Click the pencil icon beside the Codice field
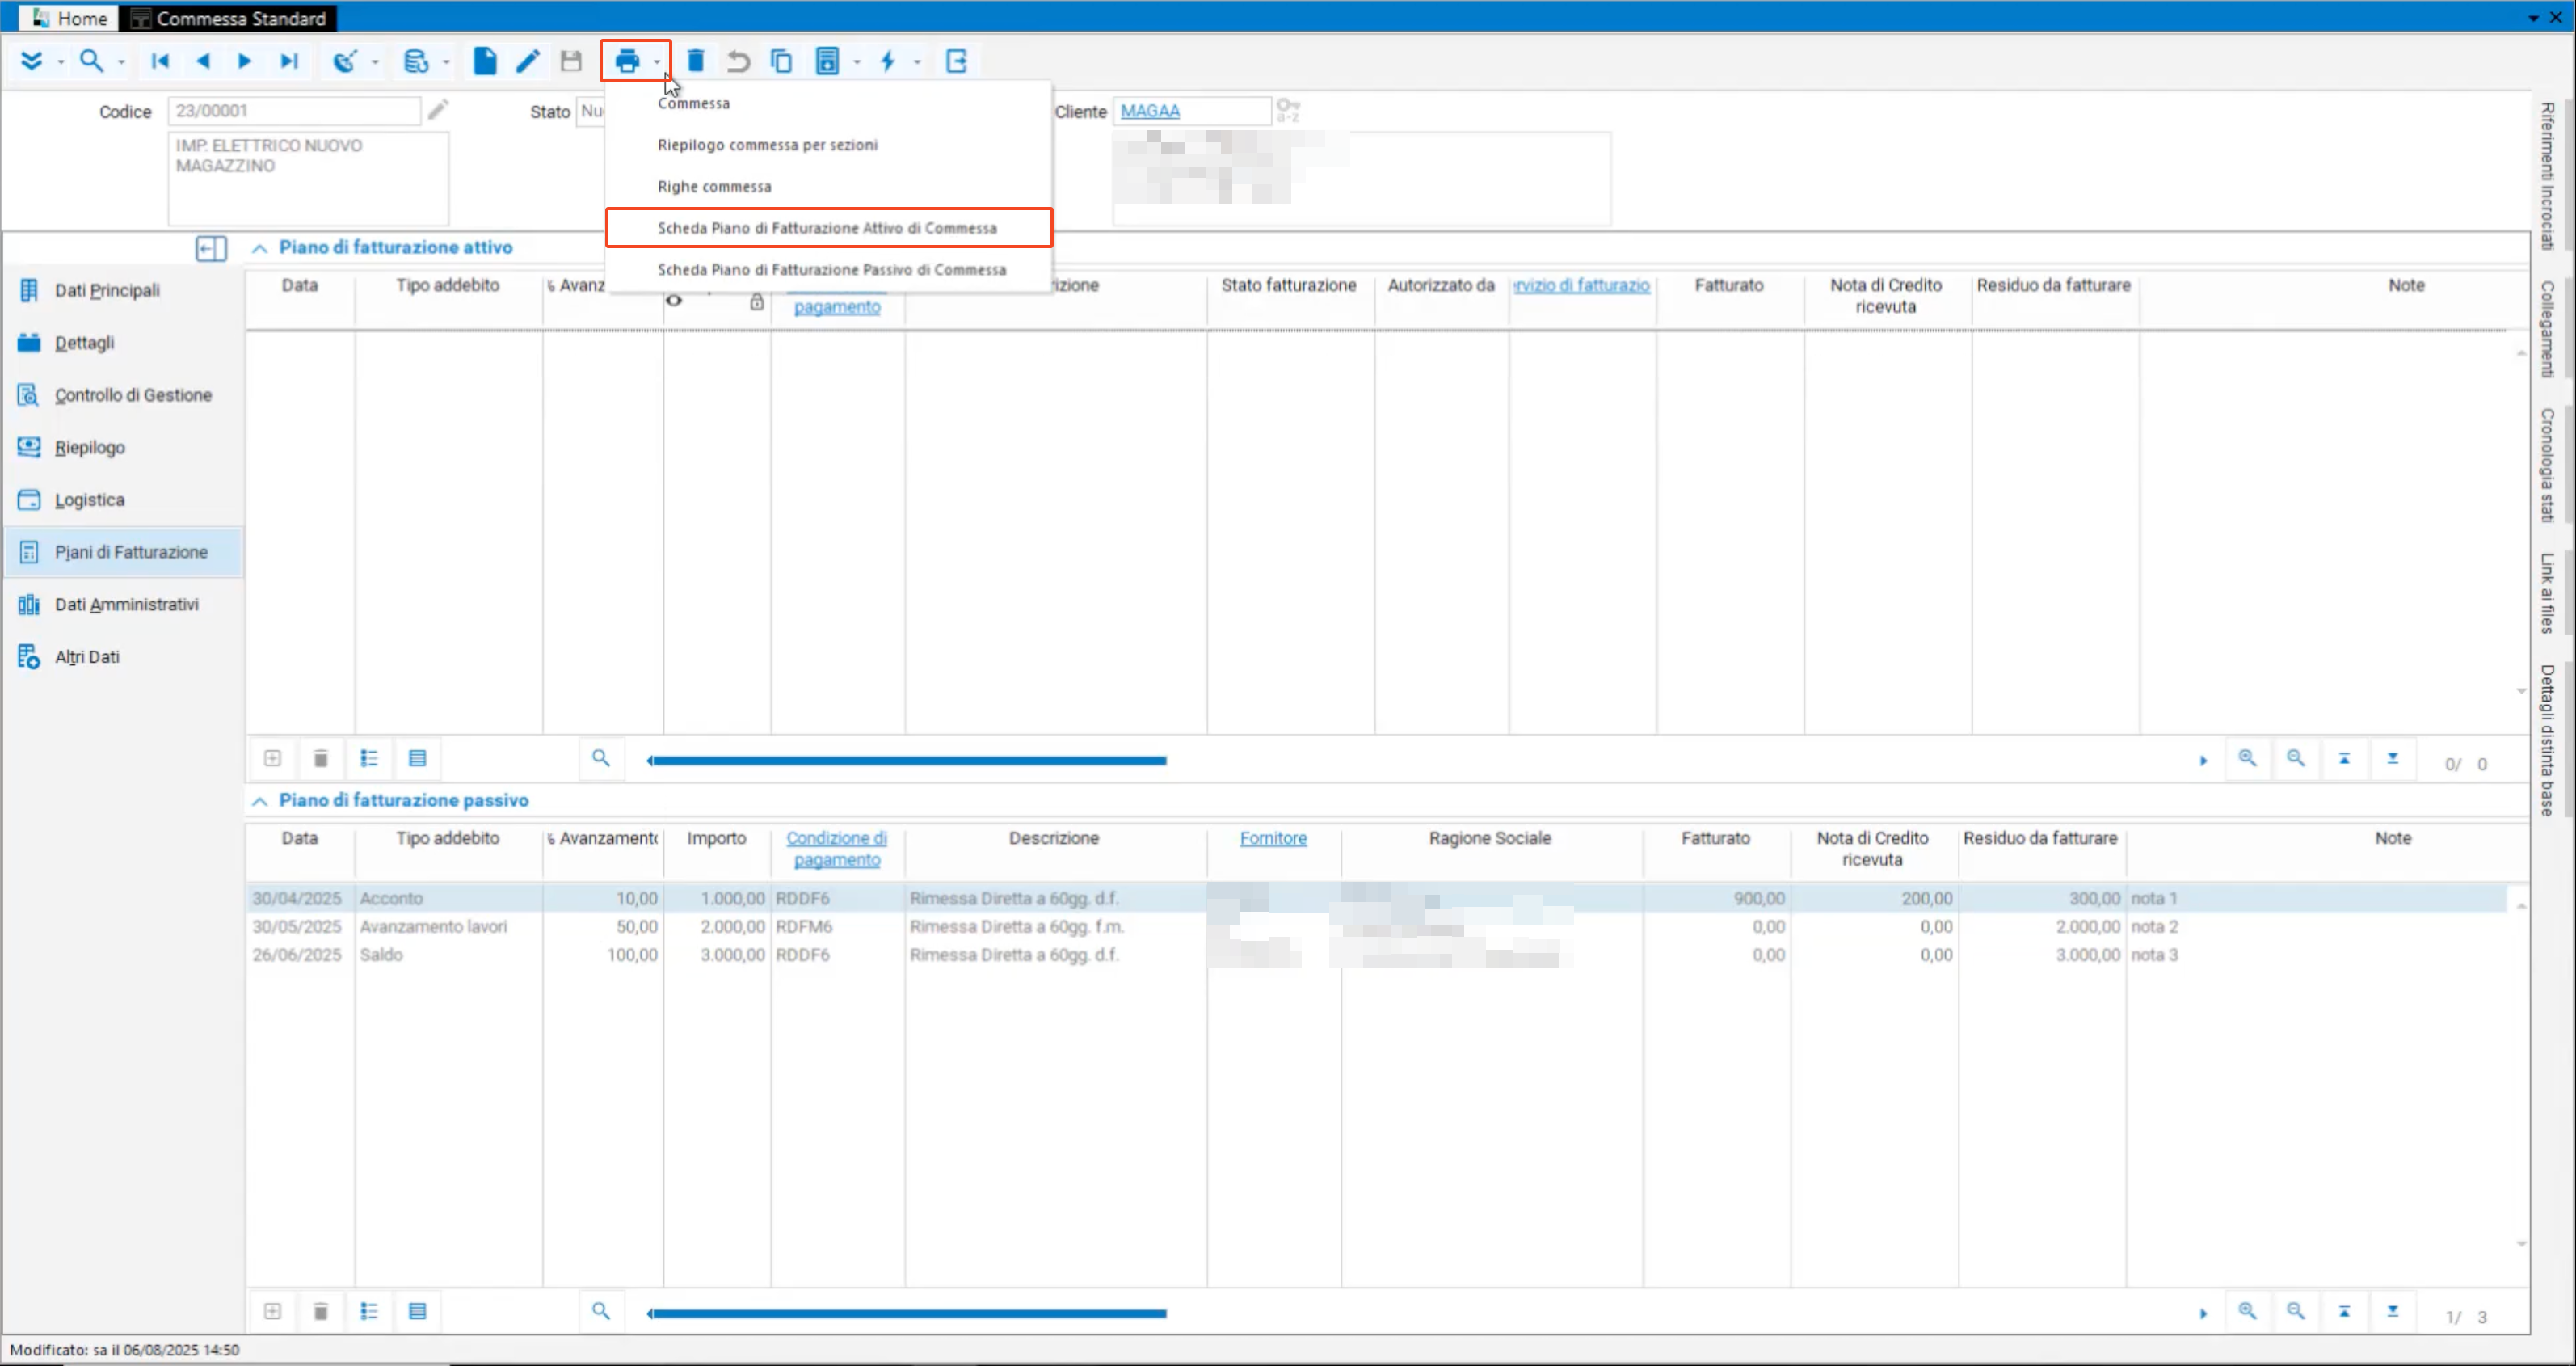The height and width of the screenshot is (1366, 2576). [438, 109]
